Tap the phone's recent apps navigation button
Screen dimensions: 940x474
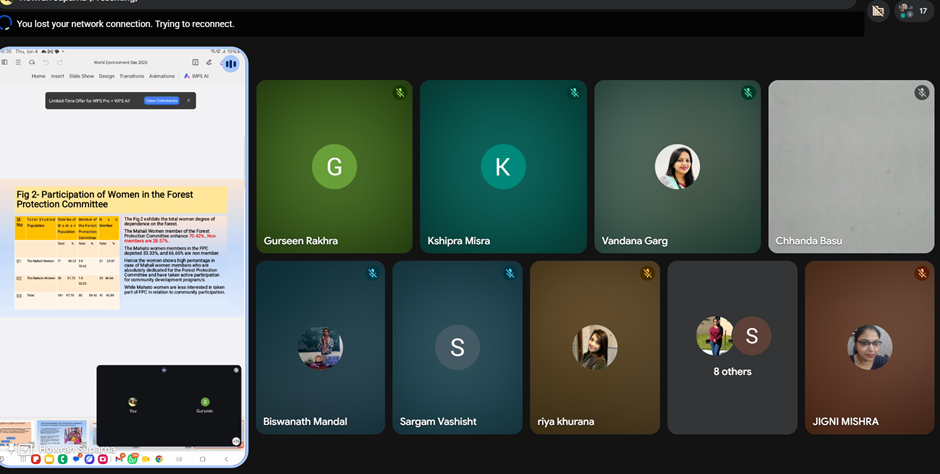click(179, 459)
